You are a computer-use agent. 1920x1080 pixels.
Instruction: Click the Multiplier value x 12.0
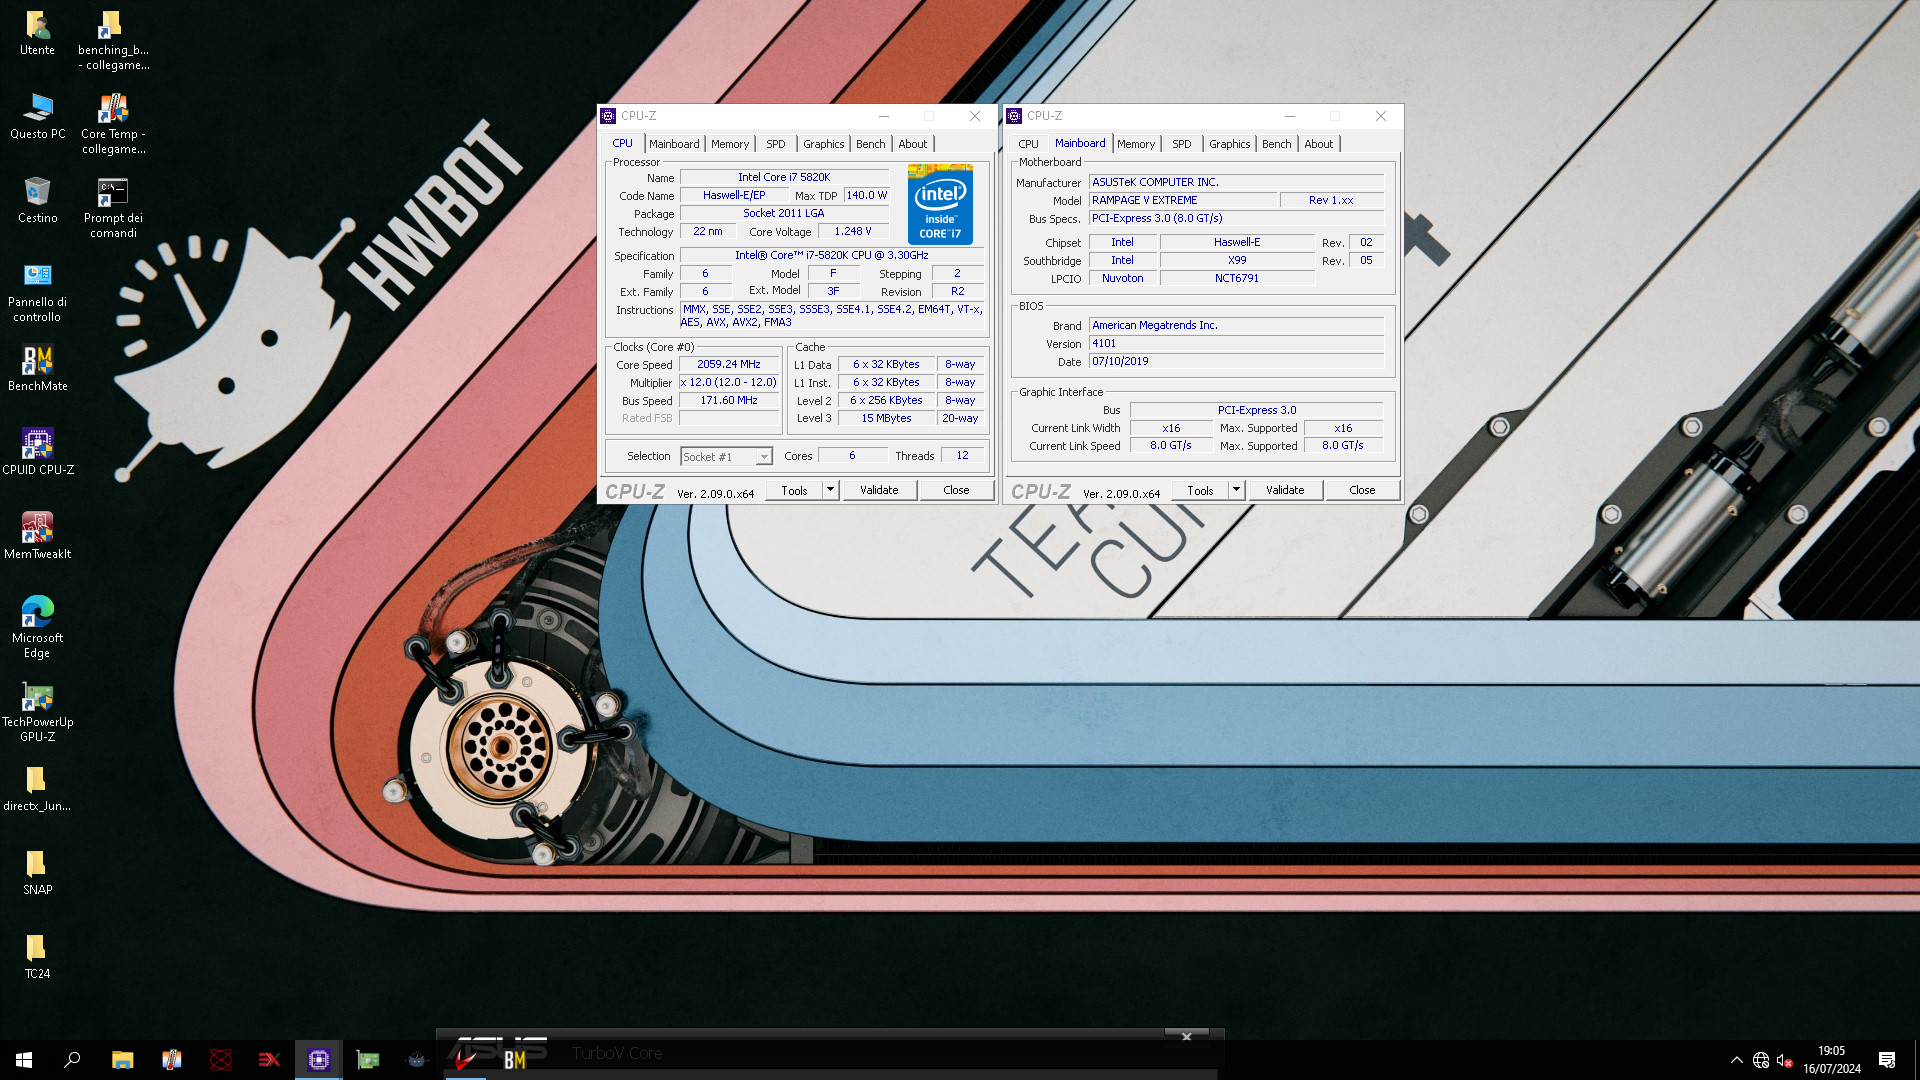pyautogui.click(x=729, y=382)
